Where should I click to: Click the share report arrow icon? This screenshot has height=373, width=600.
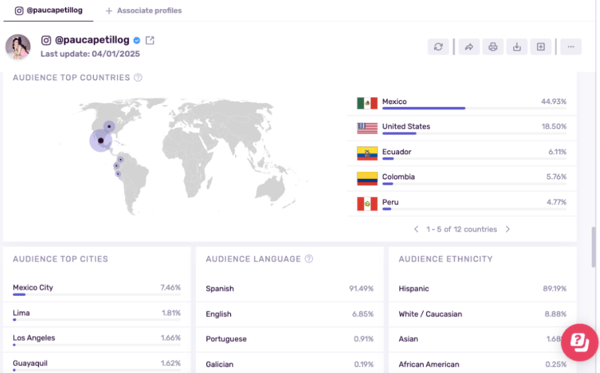click(x=469, y=47)
